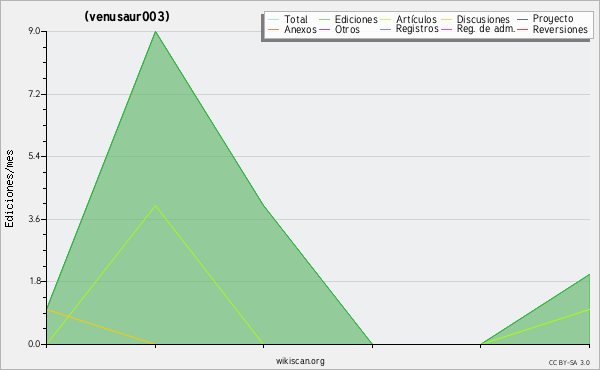Click the light-blue Total legend line swatch

(274, 19)
